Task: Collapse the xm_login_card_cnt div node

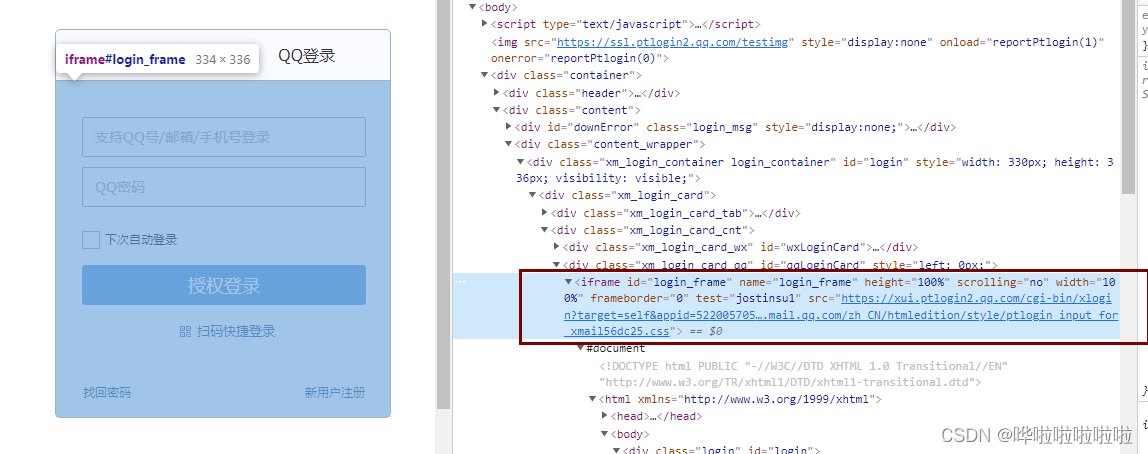Action: point(545,230)
